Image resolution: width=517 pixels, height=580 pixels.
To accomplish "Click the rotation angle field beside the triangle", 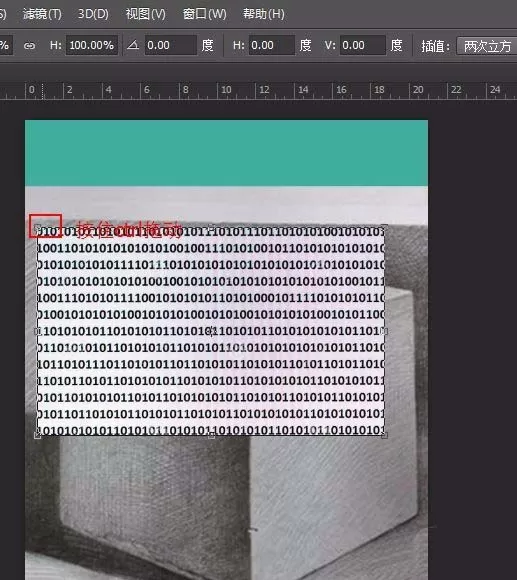I will tap(170, 45).
